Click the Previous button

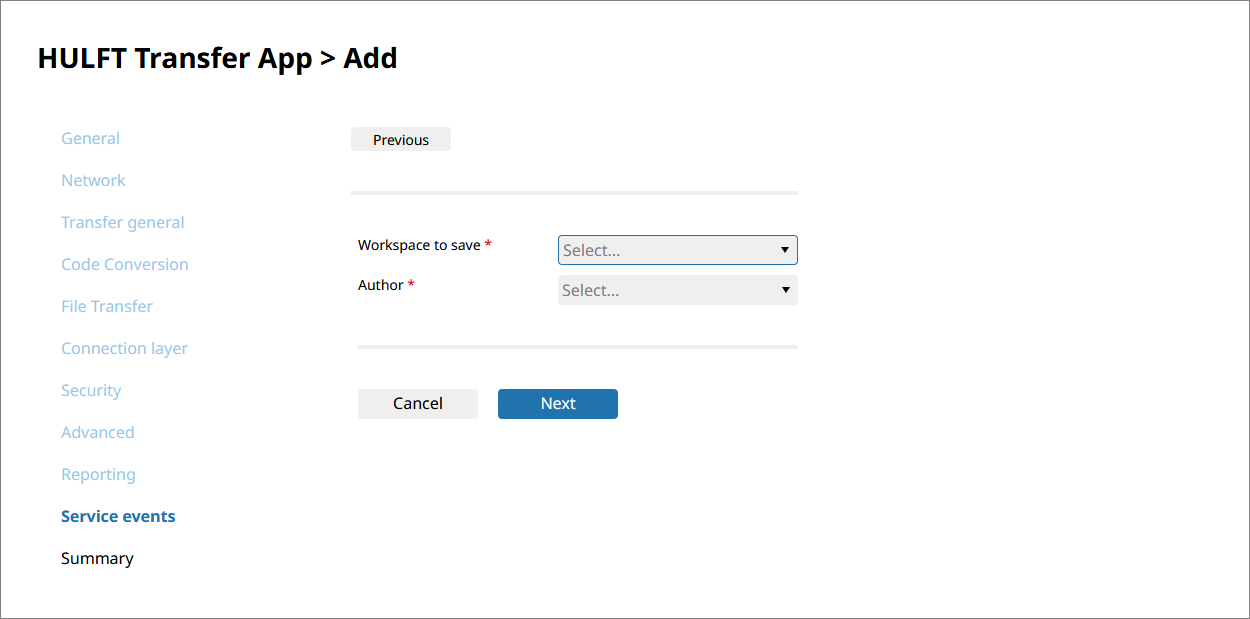[x=401, y=140]
